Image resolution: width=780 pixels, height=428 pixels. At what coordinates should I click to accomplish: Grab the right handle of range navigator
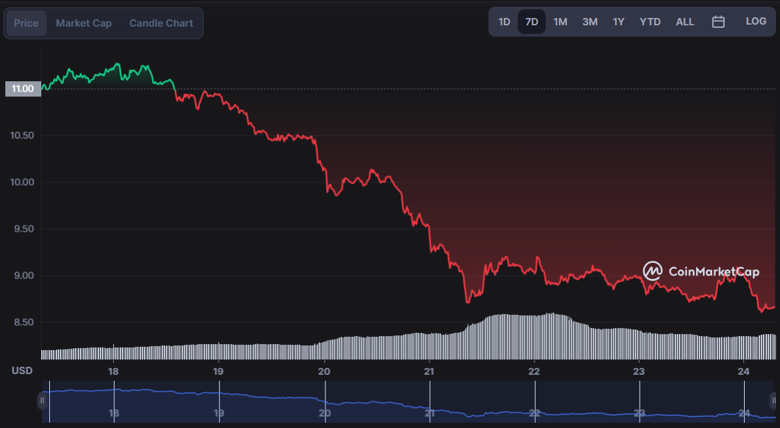click(773, 400)
